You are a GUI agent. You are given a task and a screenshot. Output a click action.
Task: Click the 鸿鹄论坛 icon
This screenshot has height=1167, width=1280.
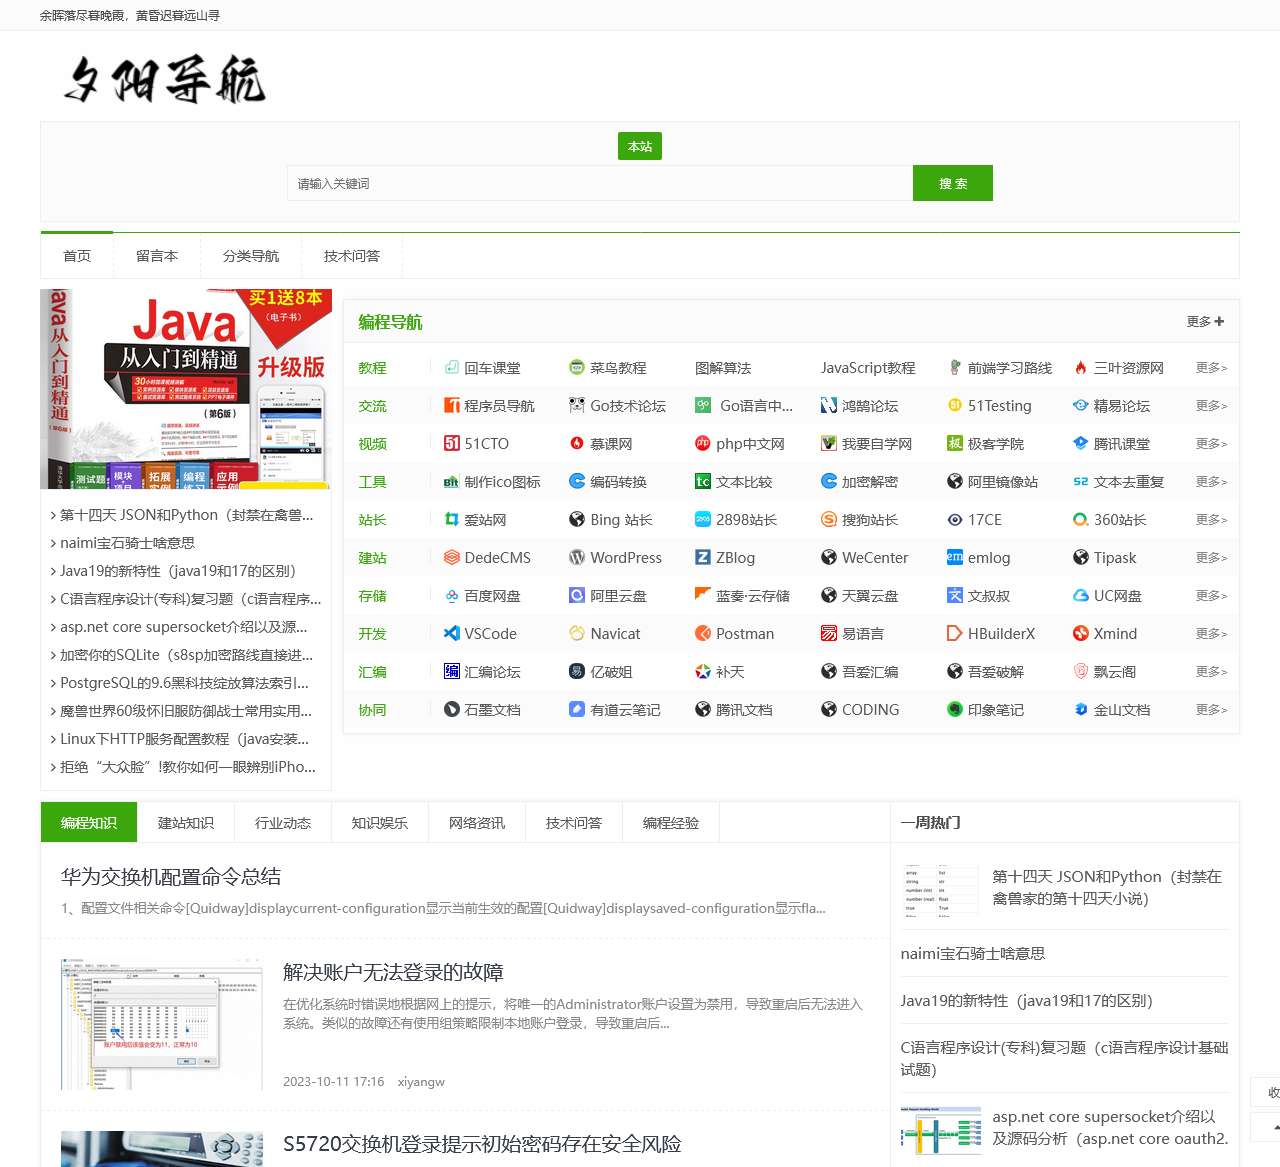pyautogui.click(x=829, y=406)
